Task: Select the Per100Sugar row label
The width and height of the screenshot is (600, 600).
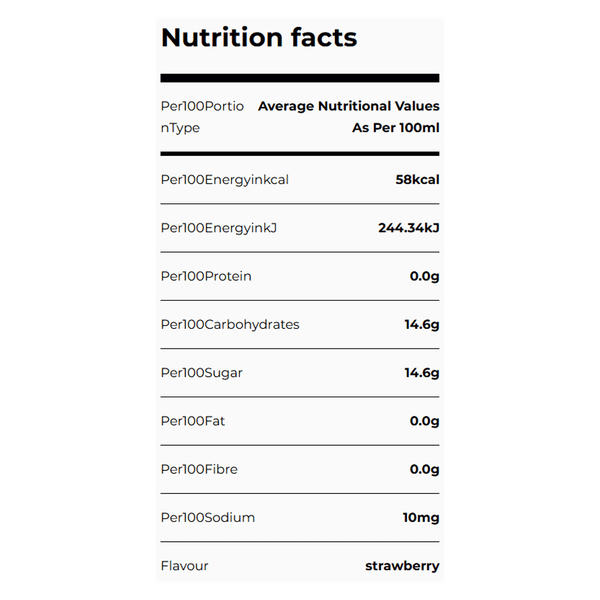Action: point(201,373)
